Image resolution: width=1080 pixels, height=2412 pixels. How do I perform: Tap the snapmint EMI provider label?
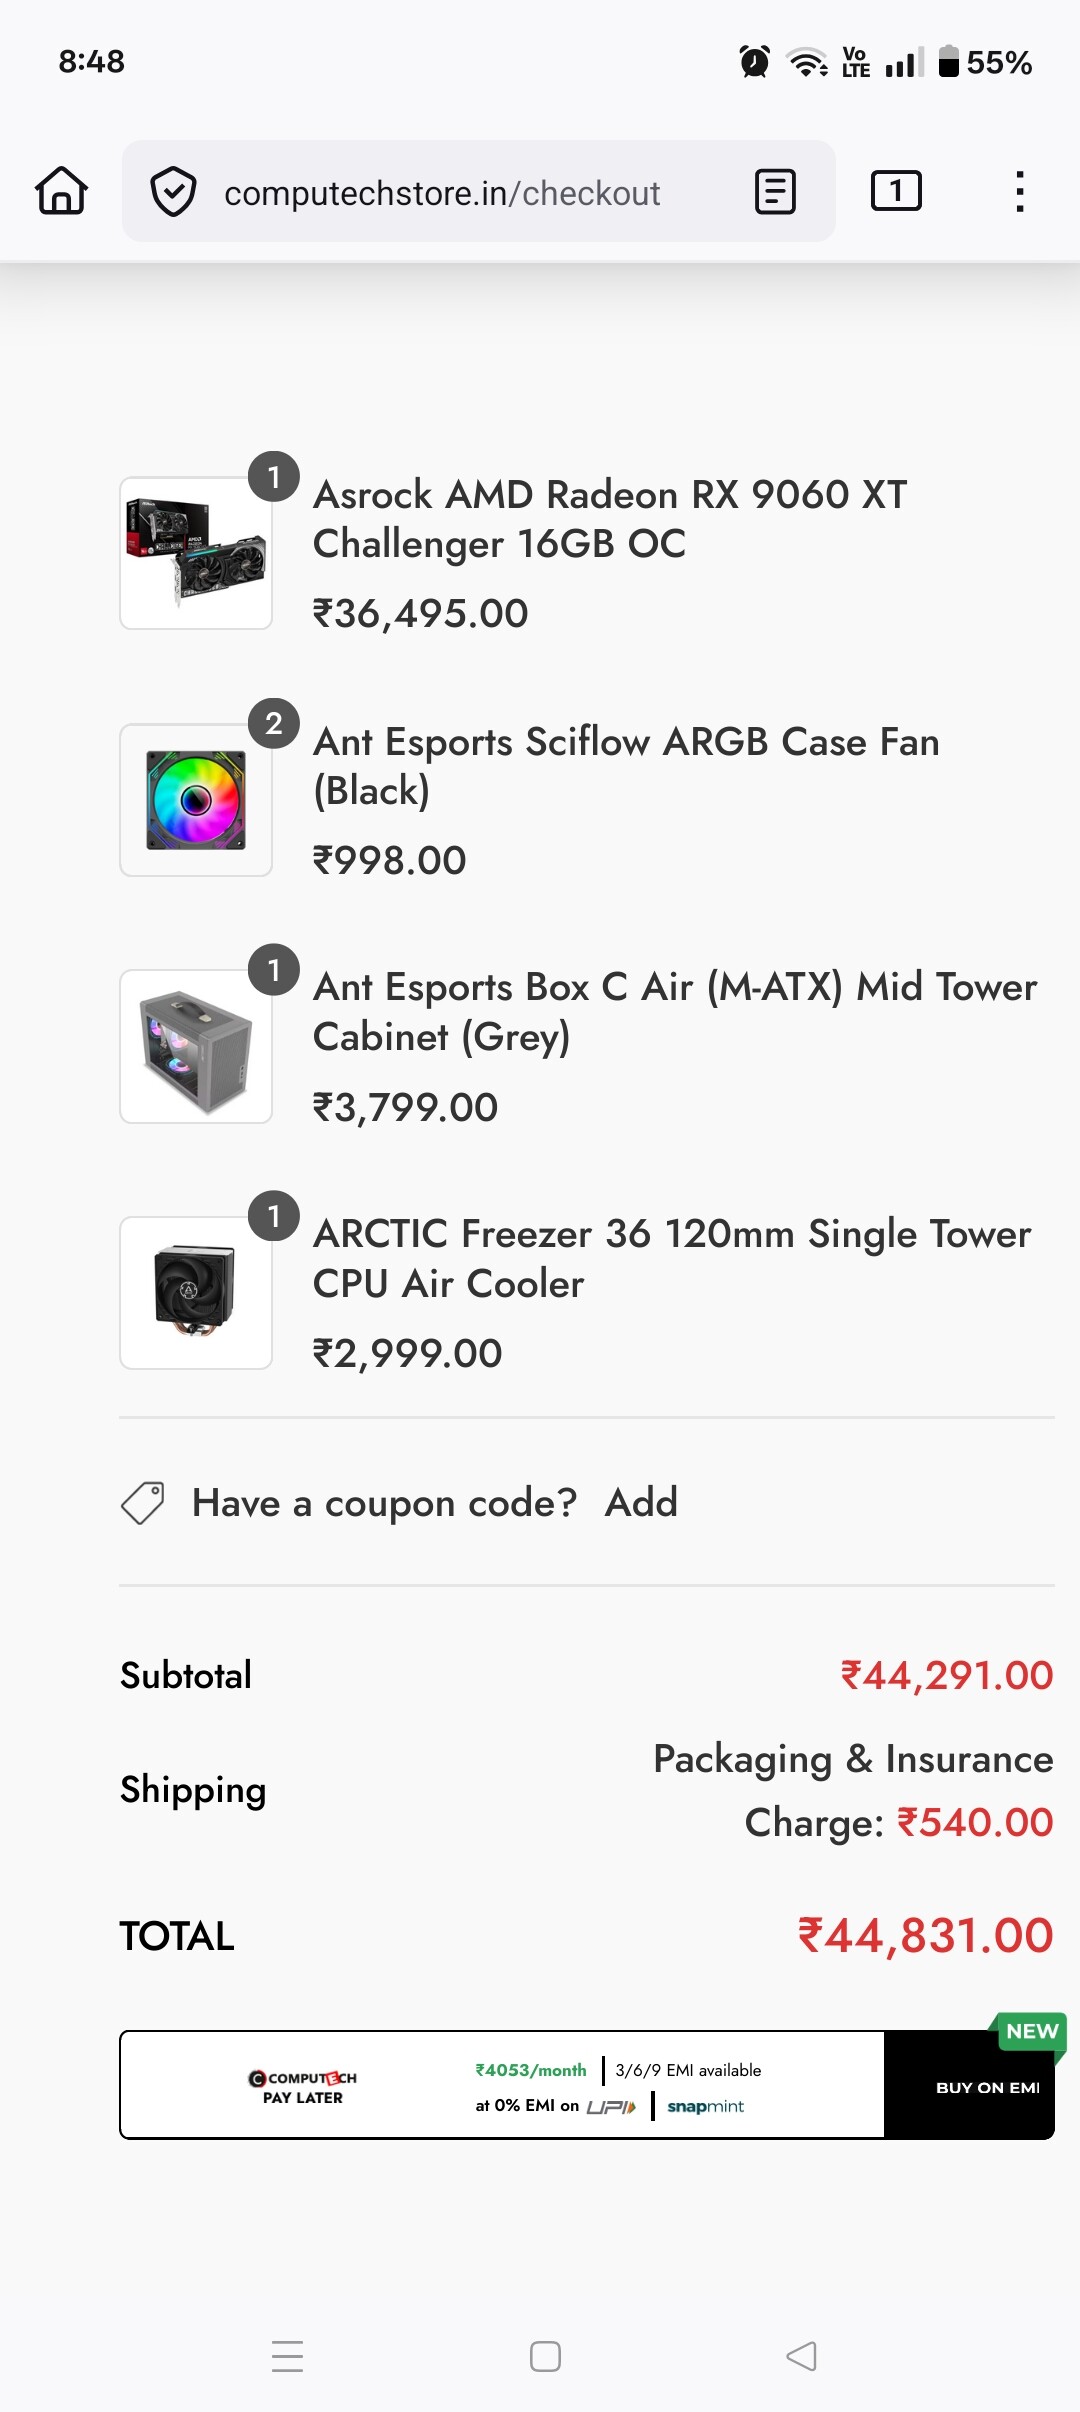[x=706, y=2106]
